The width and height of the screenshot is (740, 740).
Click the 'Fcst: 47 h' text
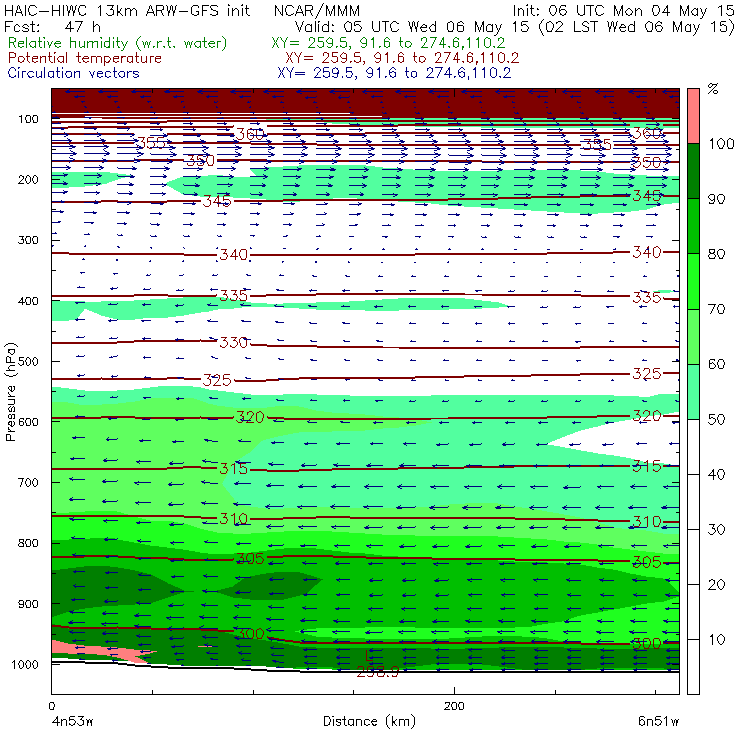click(52, 26)
